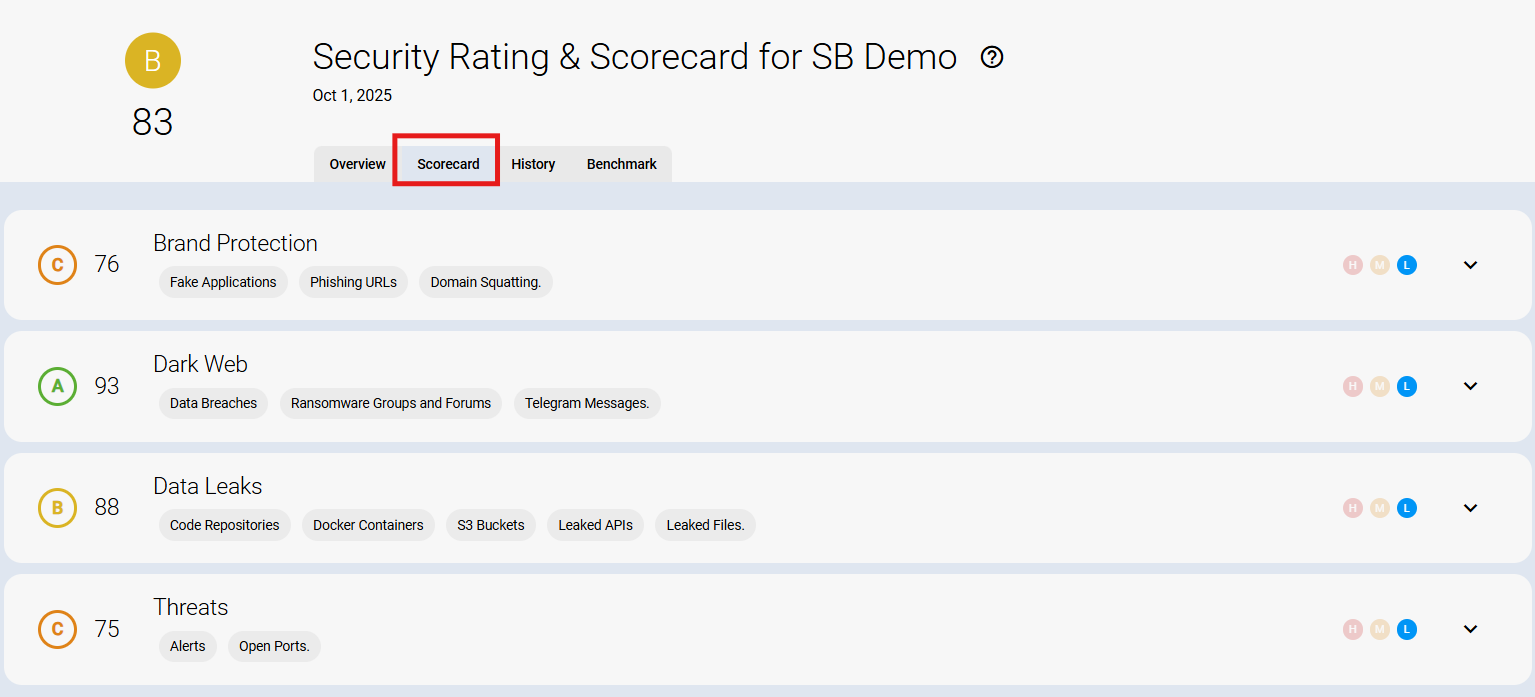1535x697 pixels.
Task: Expand the Threats section chevron
Action: pos(1470,629)
